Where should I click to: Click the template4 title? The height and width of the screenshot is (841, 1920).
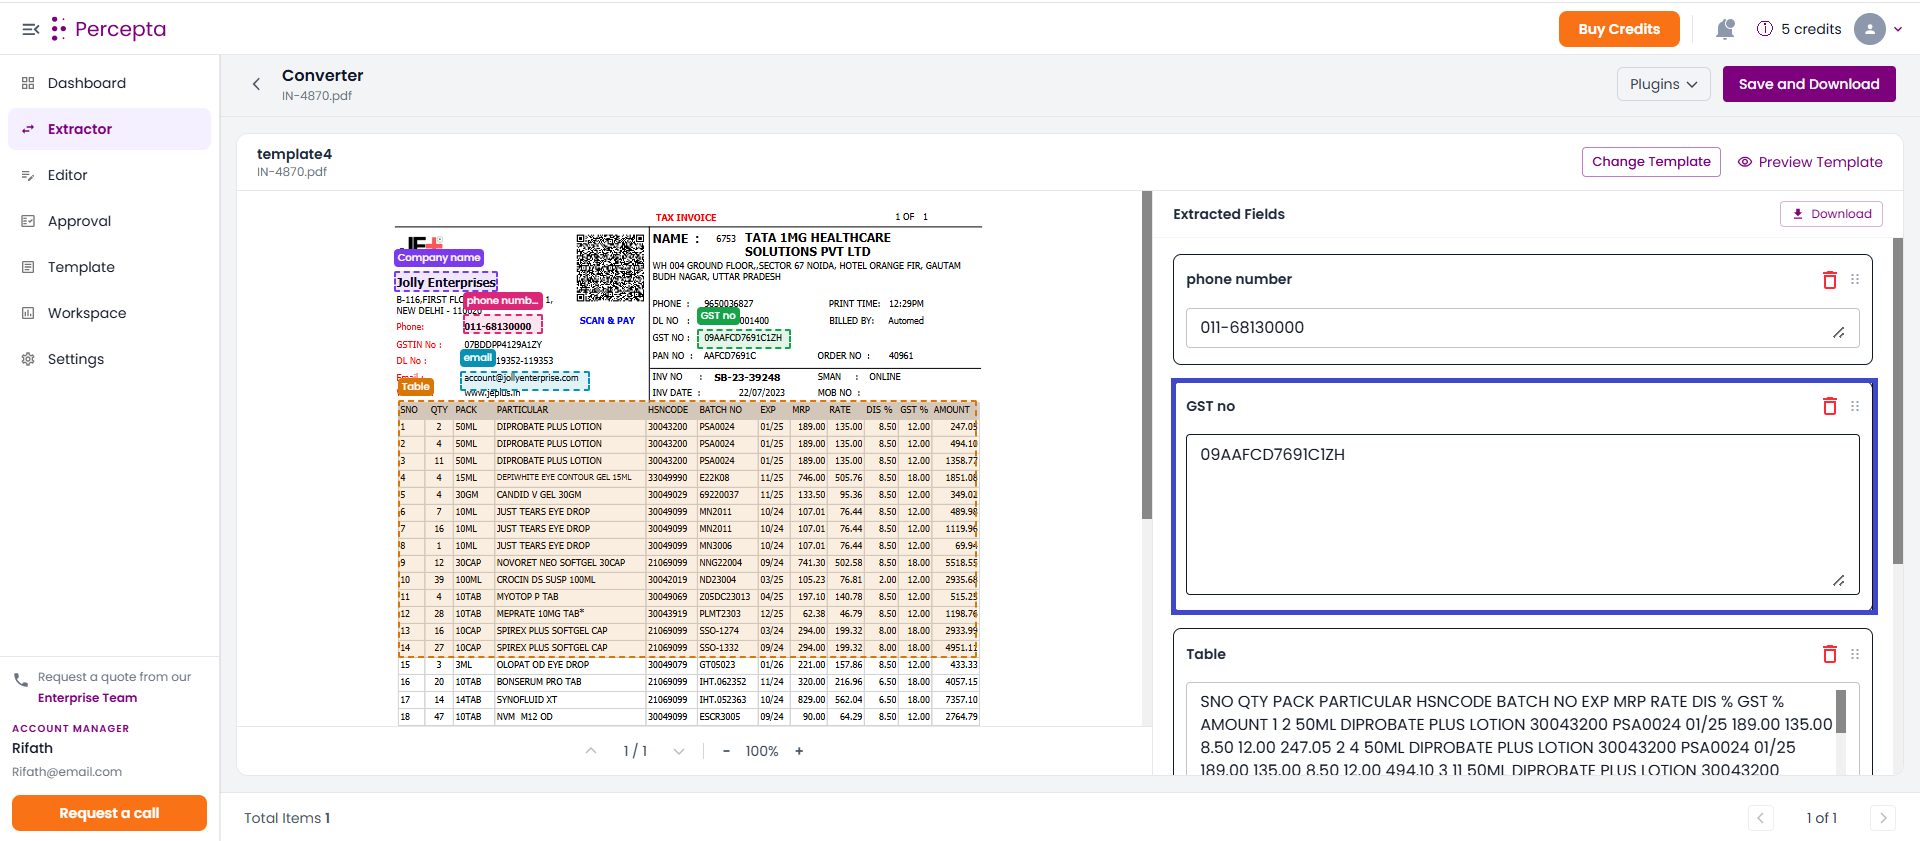point(294,154)
